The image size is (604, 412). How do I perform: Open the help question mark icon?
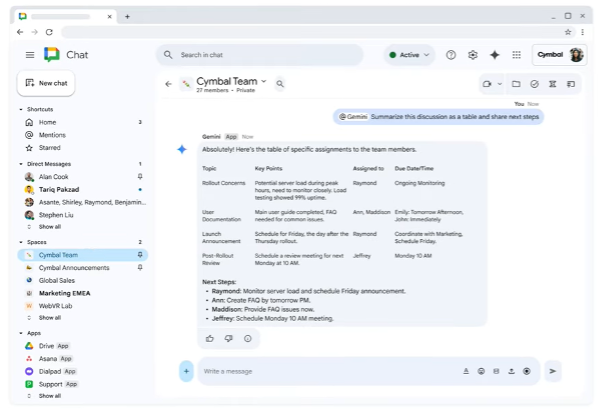point(451,55)
